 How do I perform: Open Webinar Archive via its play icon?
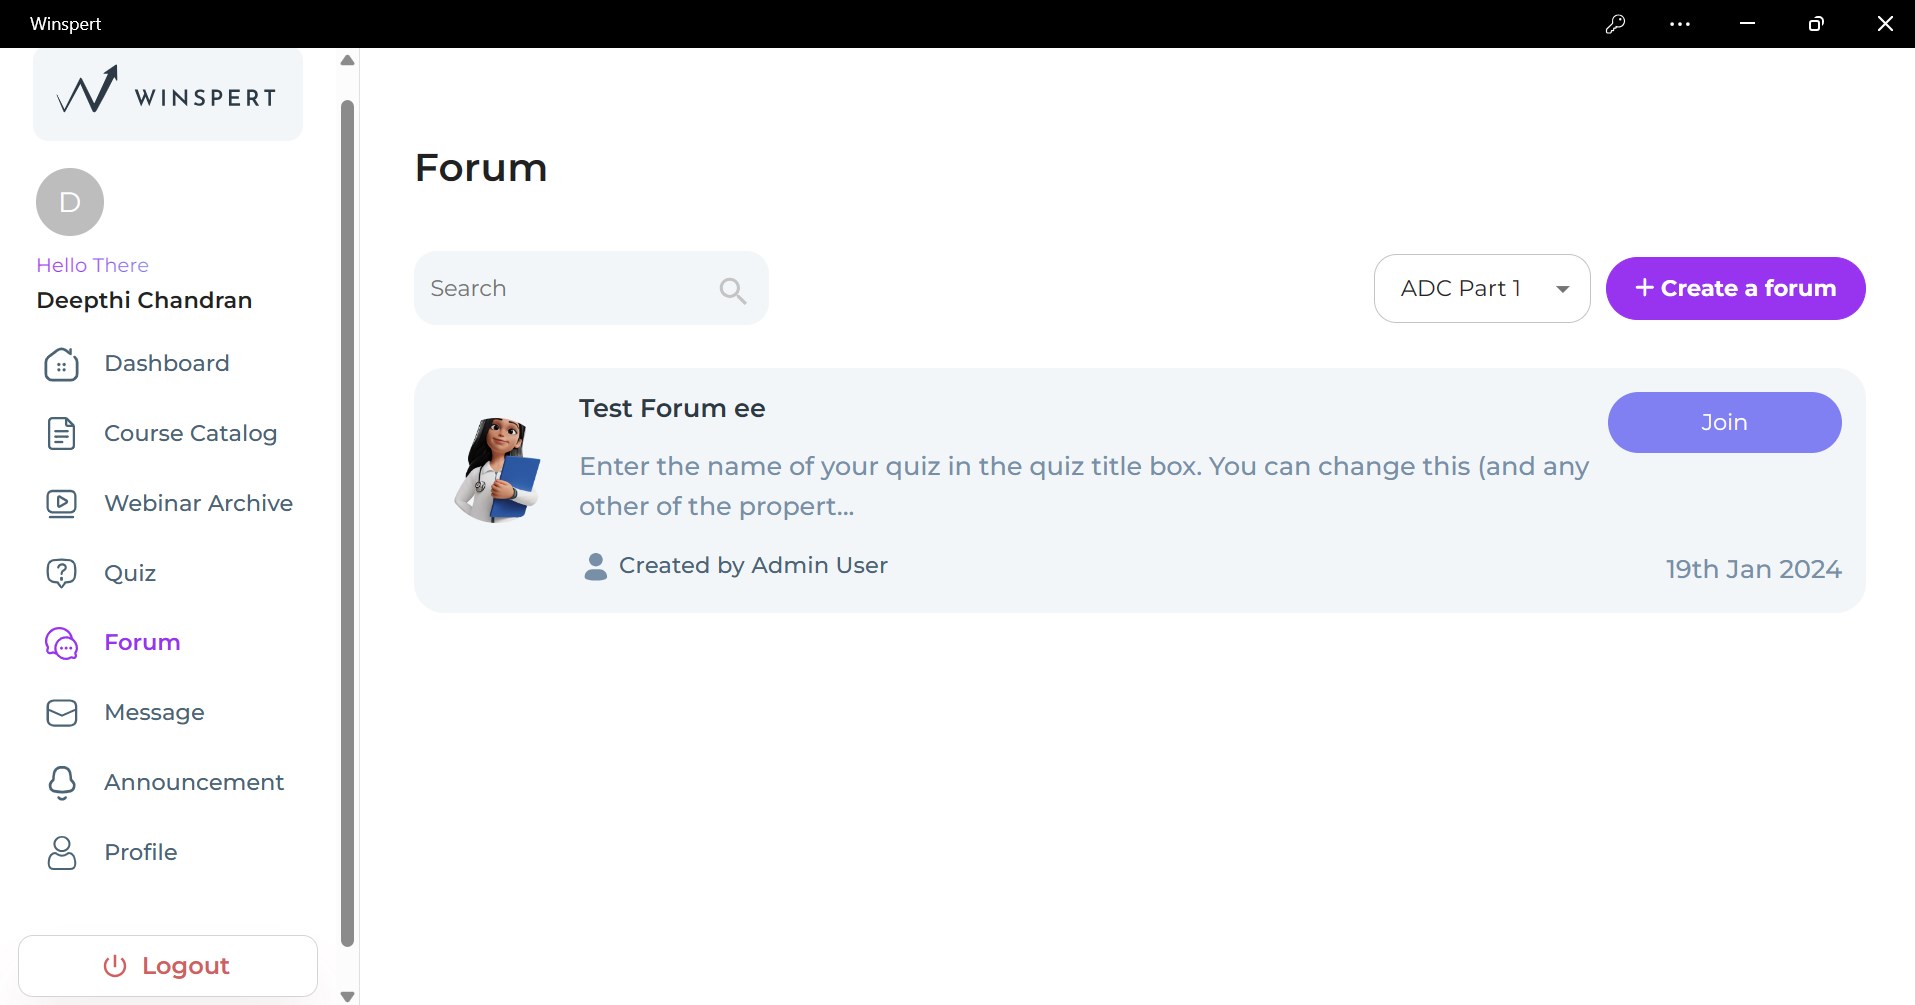[x=61, y=503]
